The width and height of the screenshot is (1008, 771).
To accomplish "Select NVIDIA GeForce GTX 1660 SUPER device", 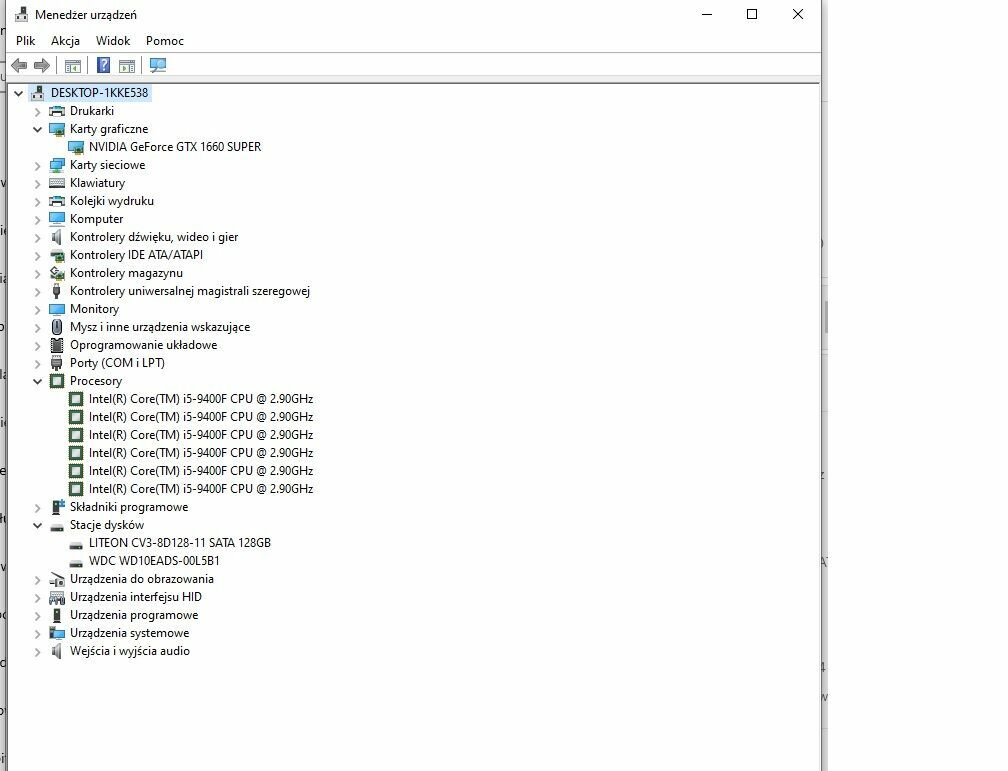I will (x=174, y=147).
